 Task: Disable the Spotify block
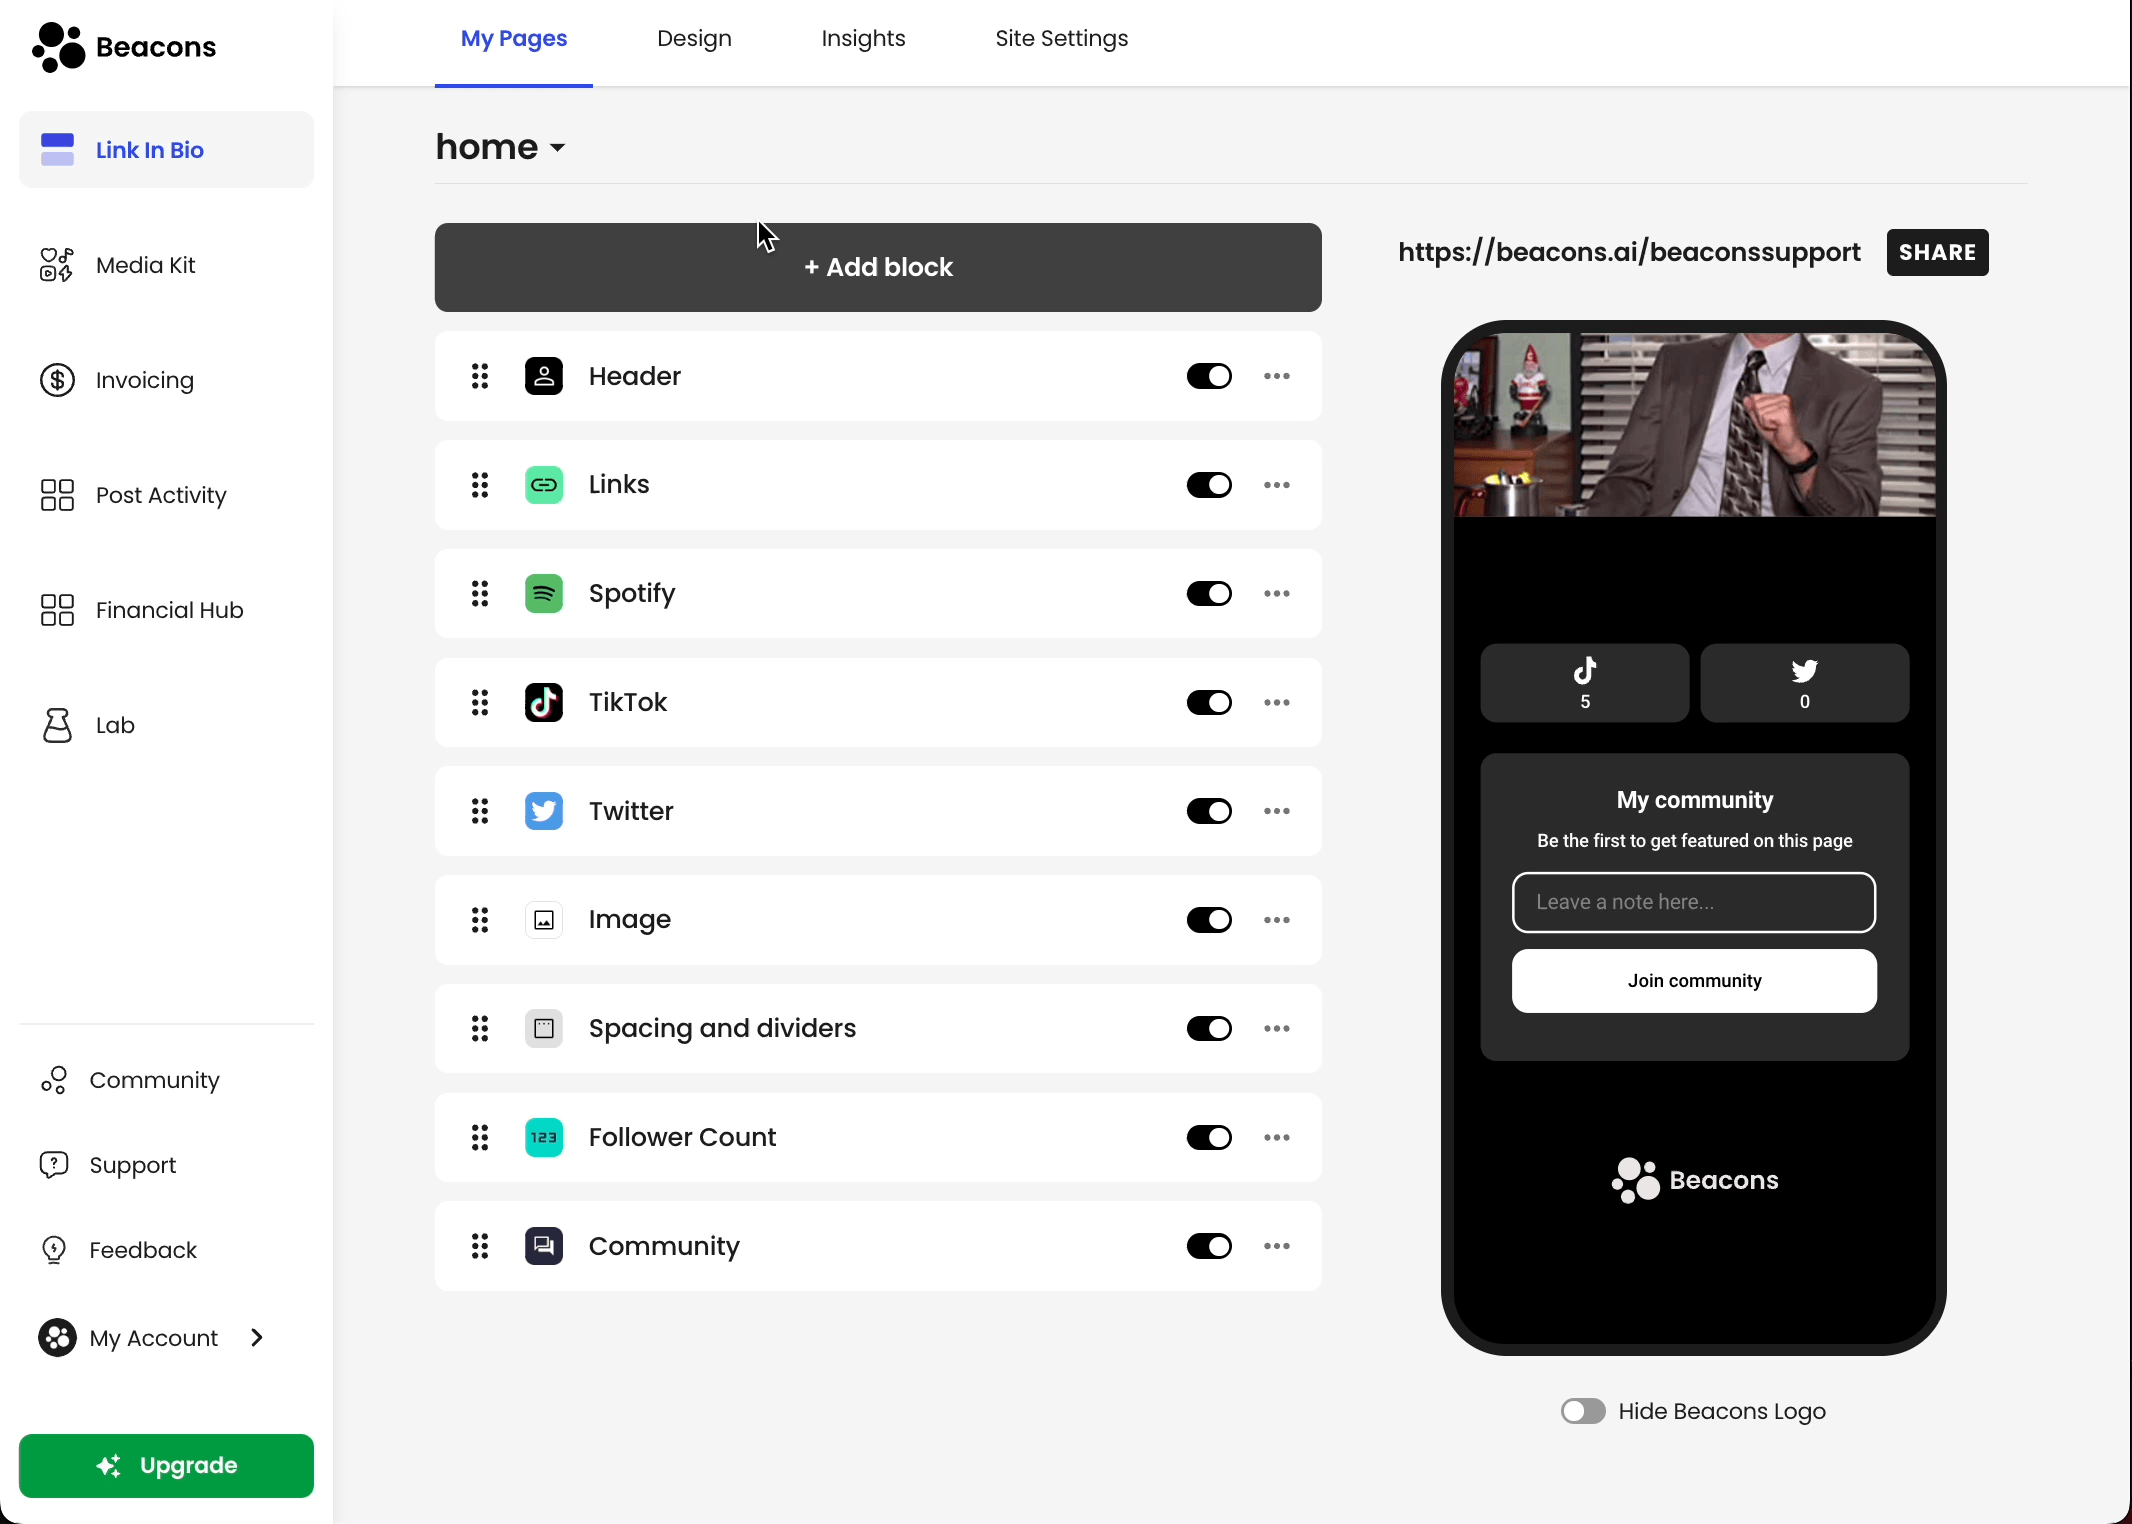[1209, 594]
